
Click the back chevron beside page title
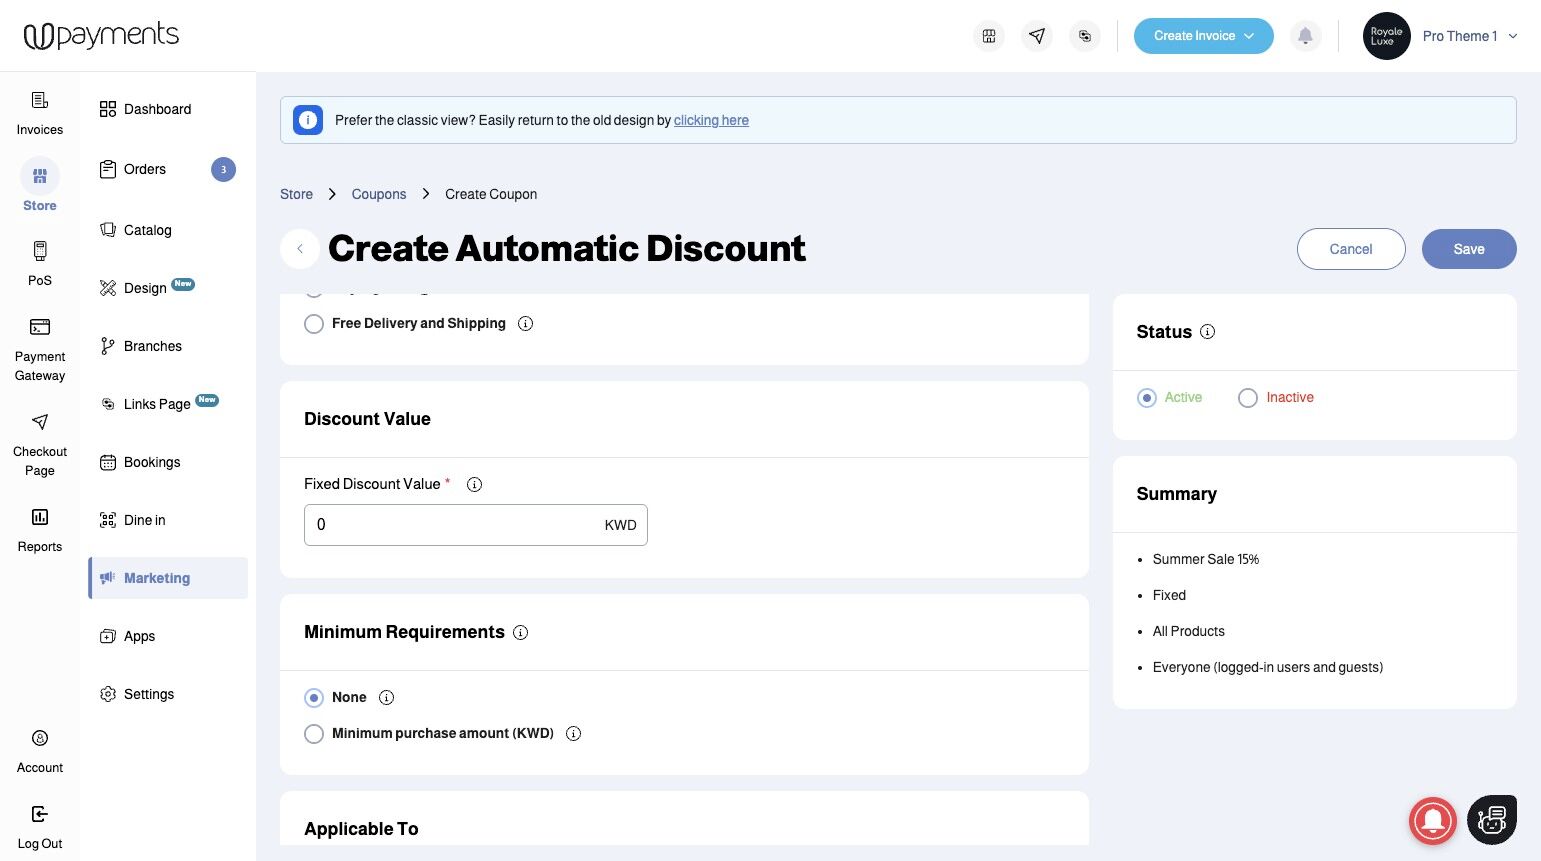300,249
